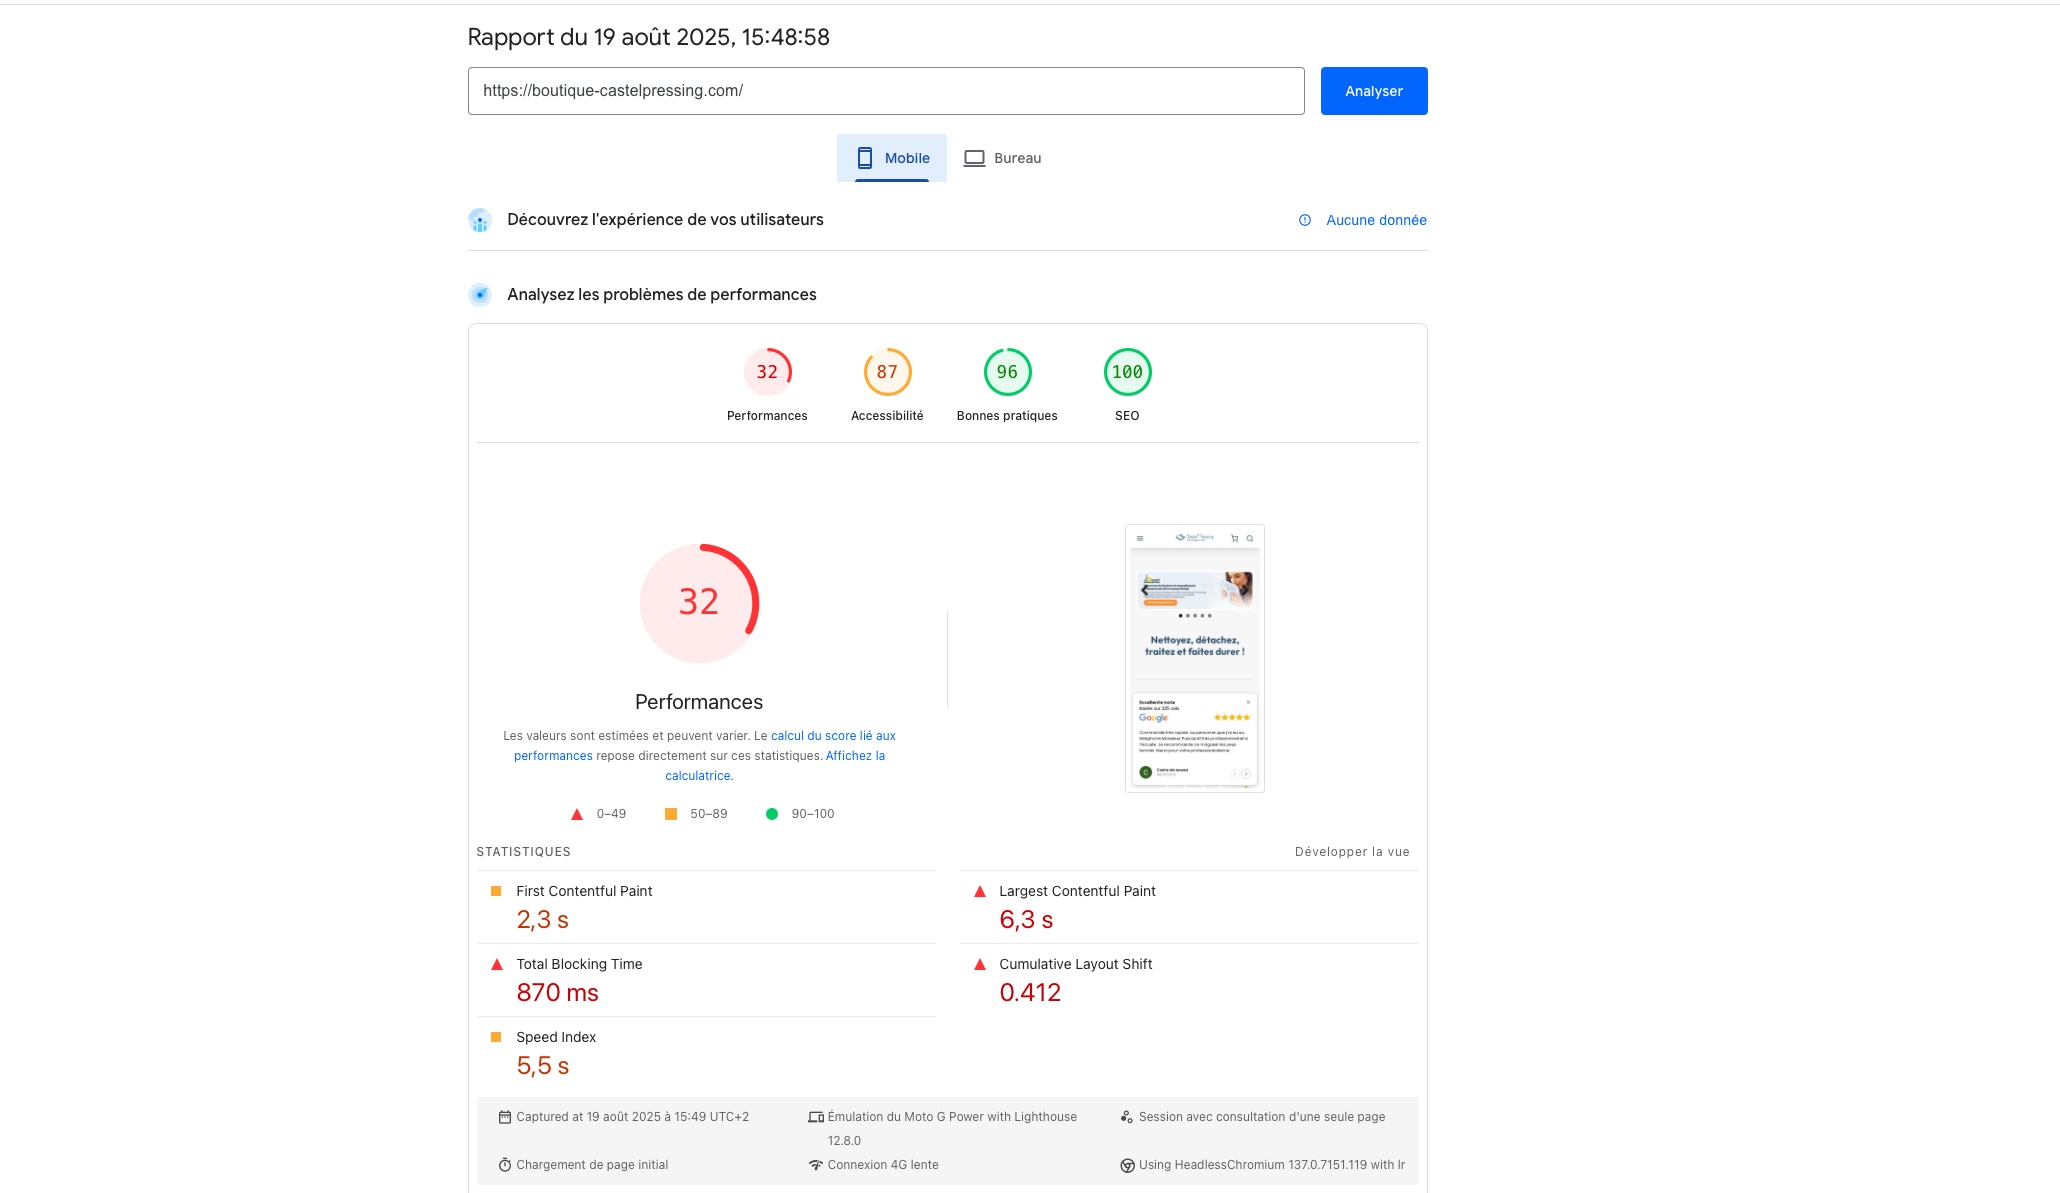Image resolution: width=2060 pixels, height=1193 pixels.
Task: Click the 870 ms metric value
Action: [x=557, y=993]
